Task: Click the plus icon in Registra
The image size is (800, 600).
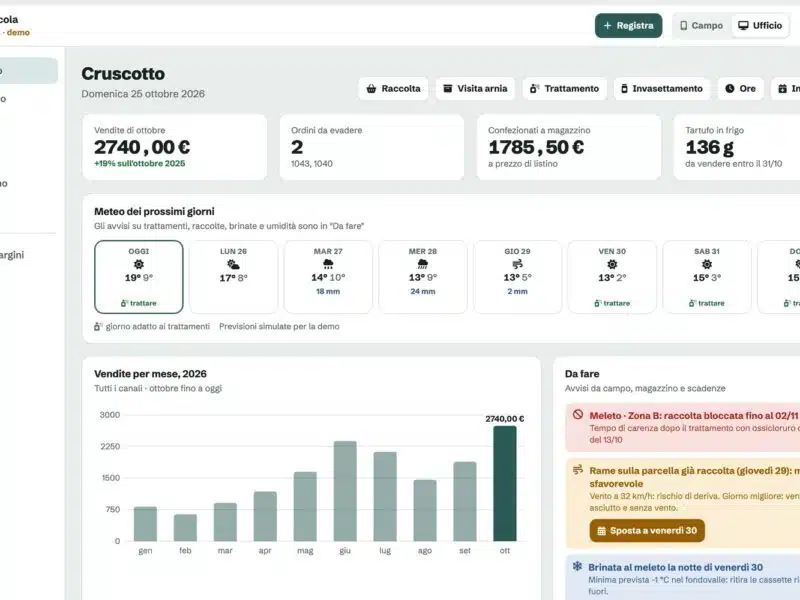Action: (x=607, y=26)
